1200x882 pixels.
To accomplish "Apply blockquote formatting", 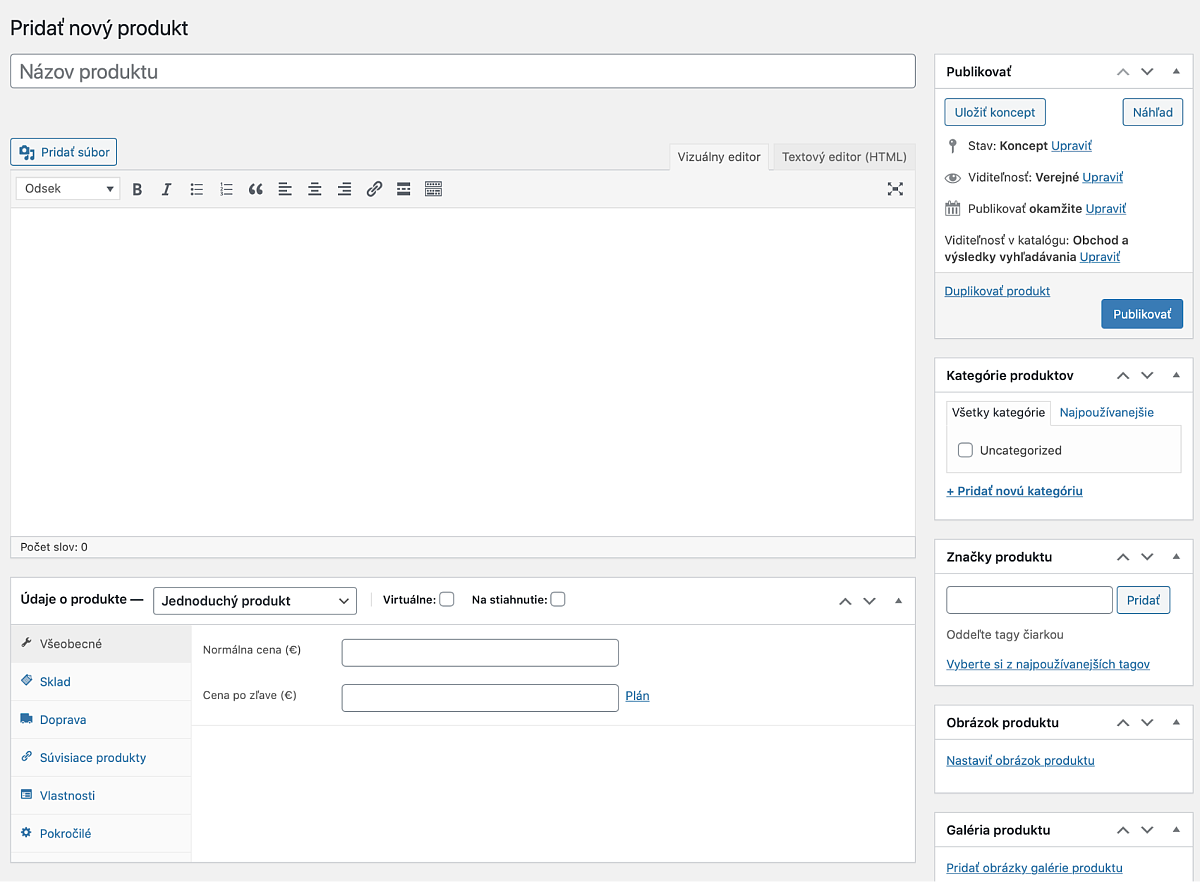I will pos(256,189).
